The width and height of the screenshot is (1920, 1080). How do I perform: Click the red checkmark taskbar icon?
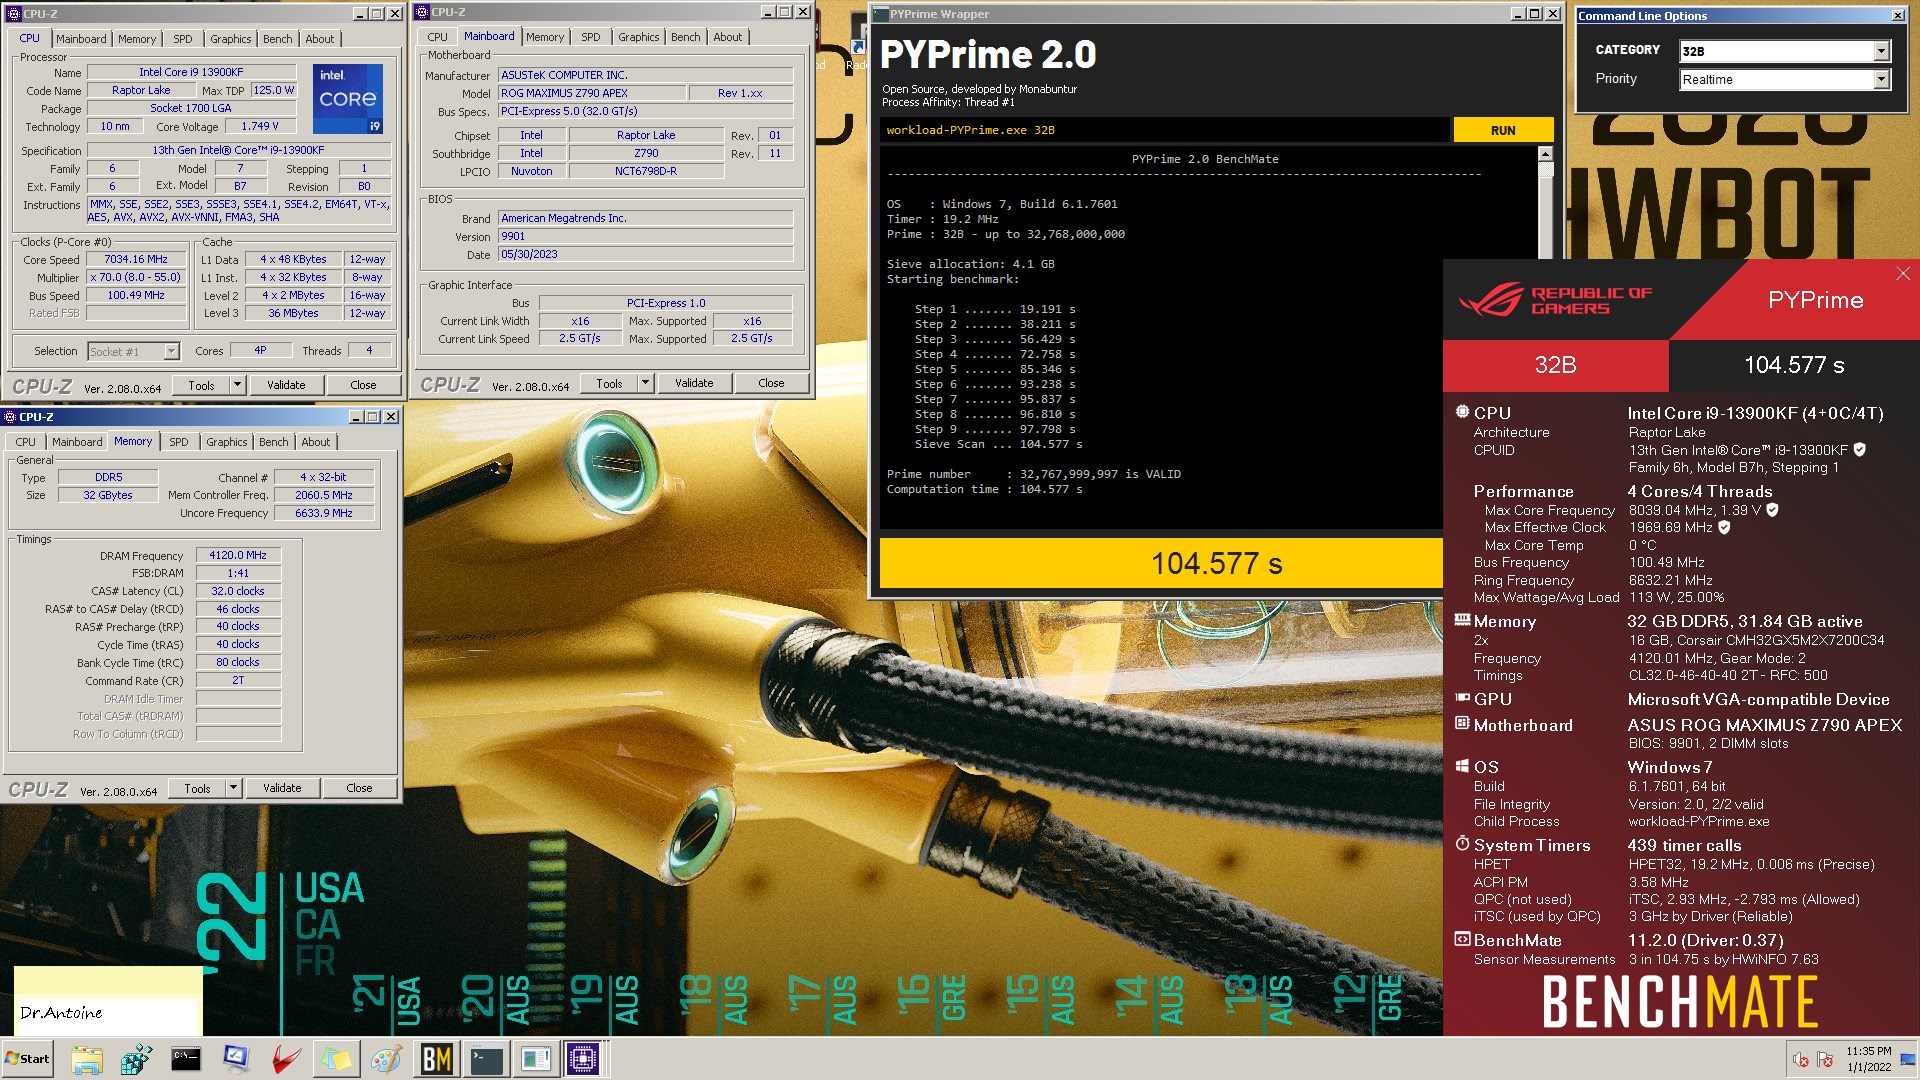(x=286, y=1059)
